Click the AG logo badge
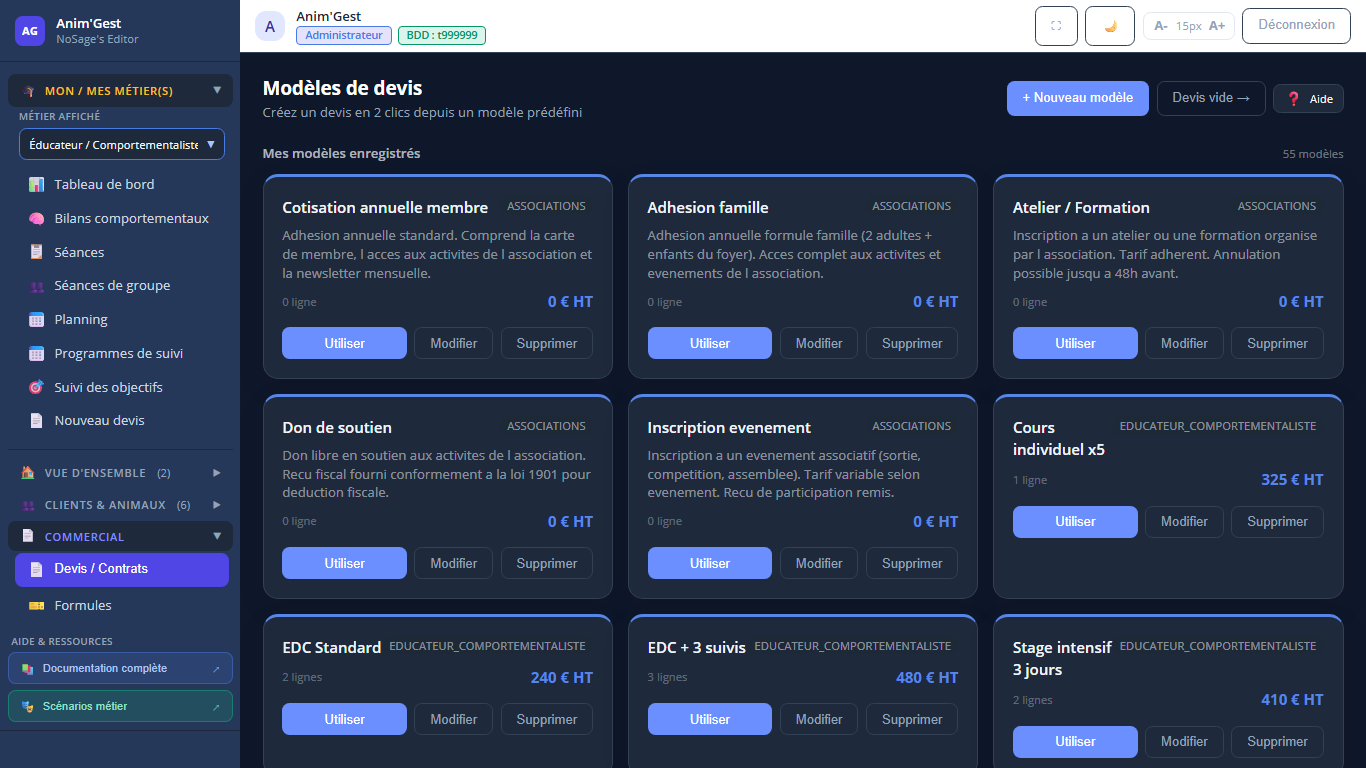1366x768 pixels. click(30, 31)
